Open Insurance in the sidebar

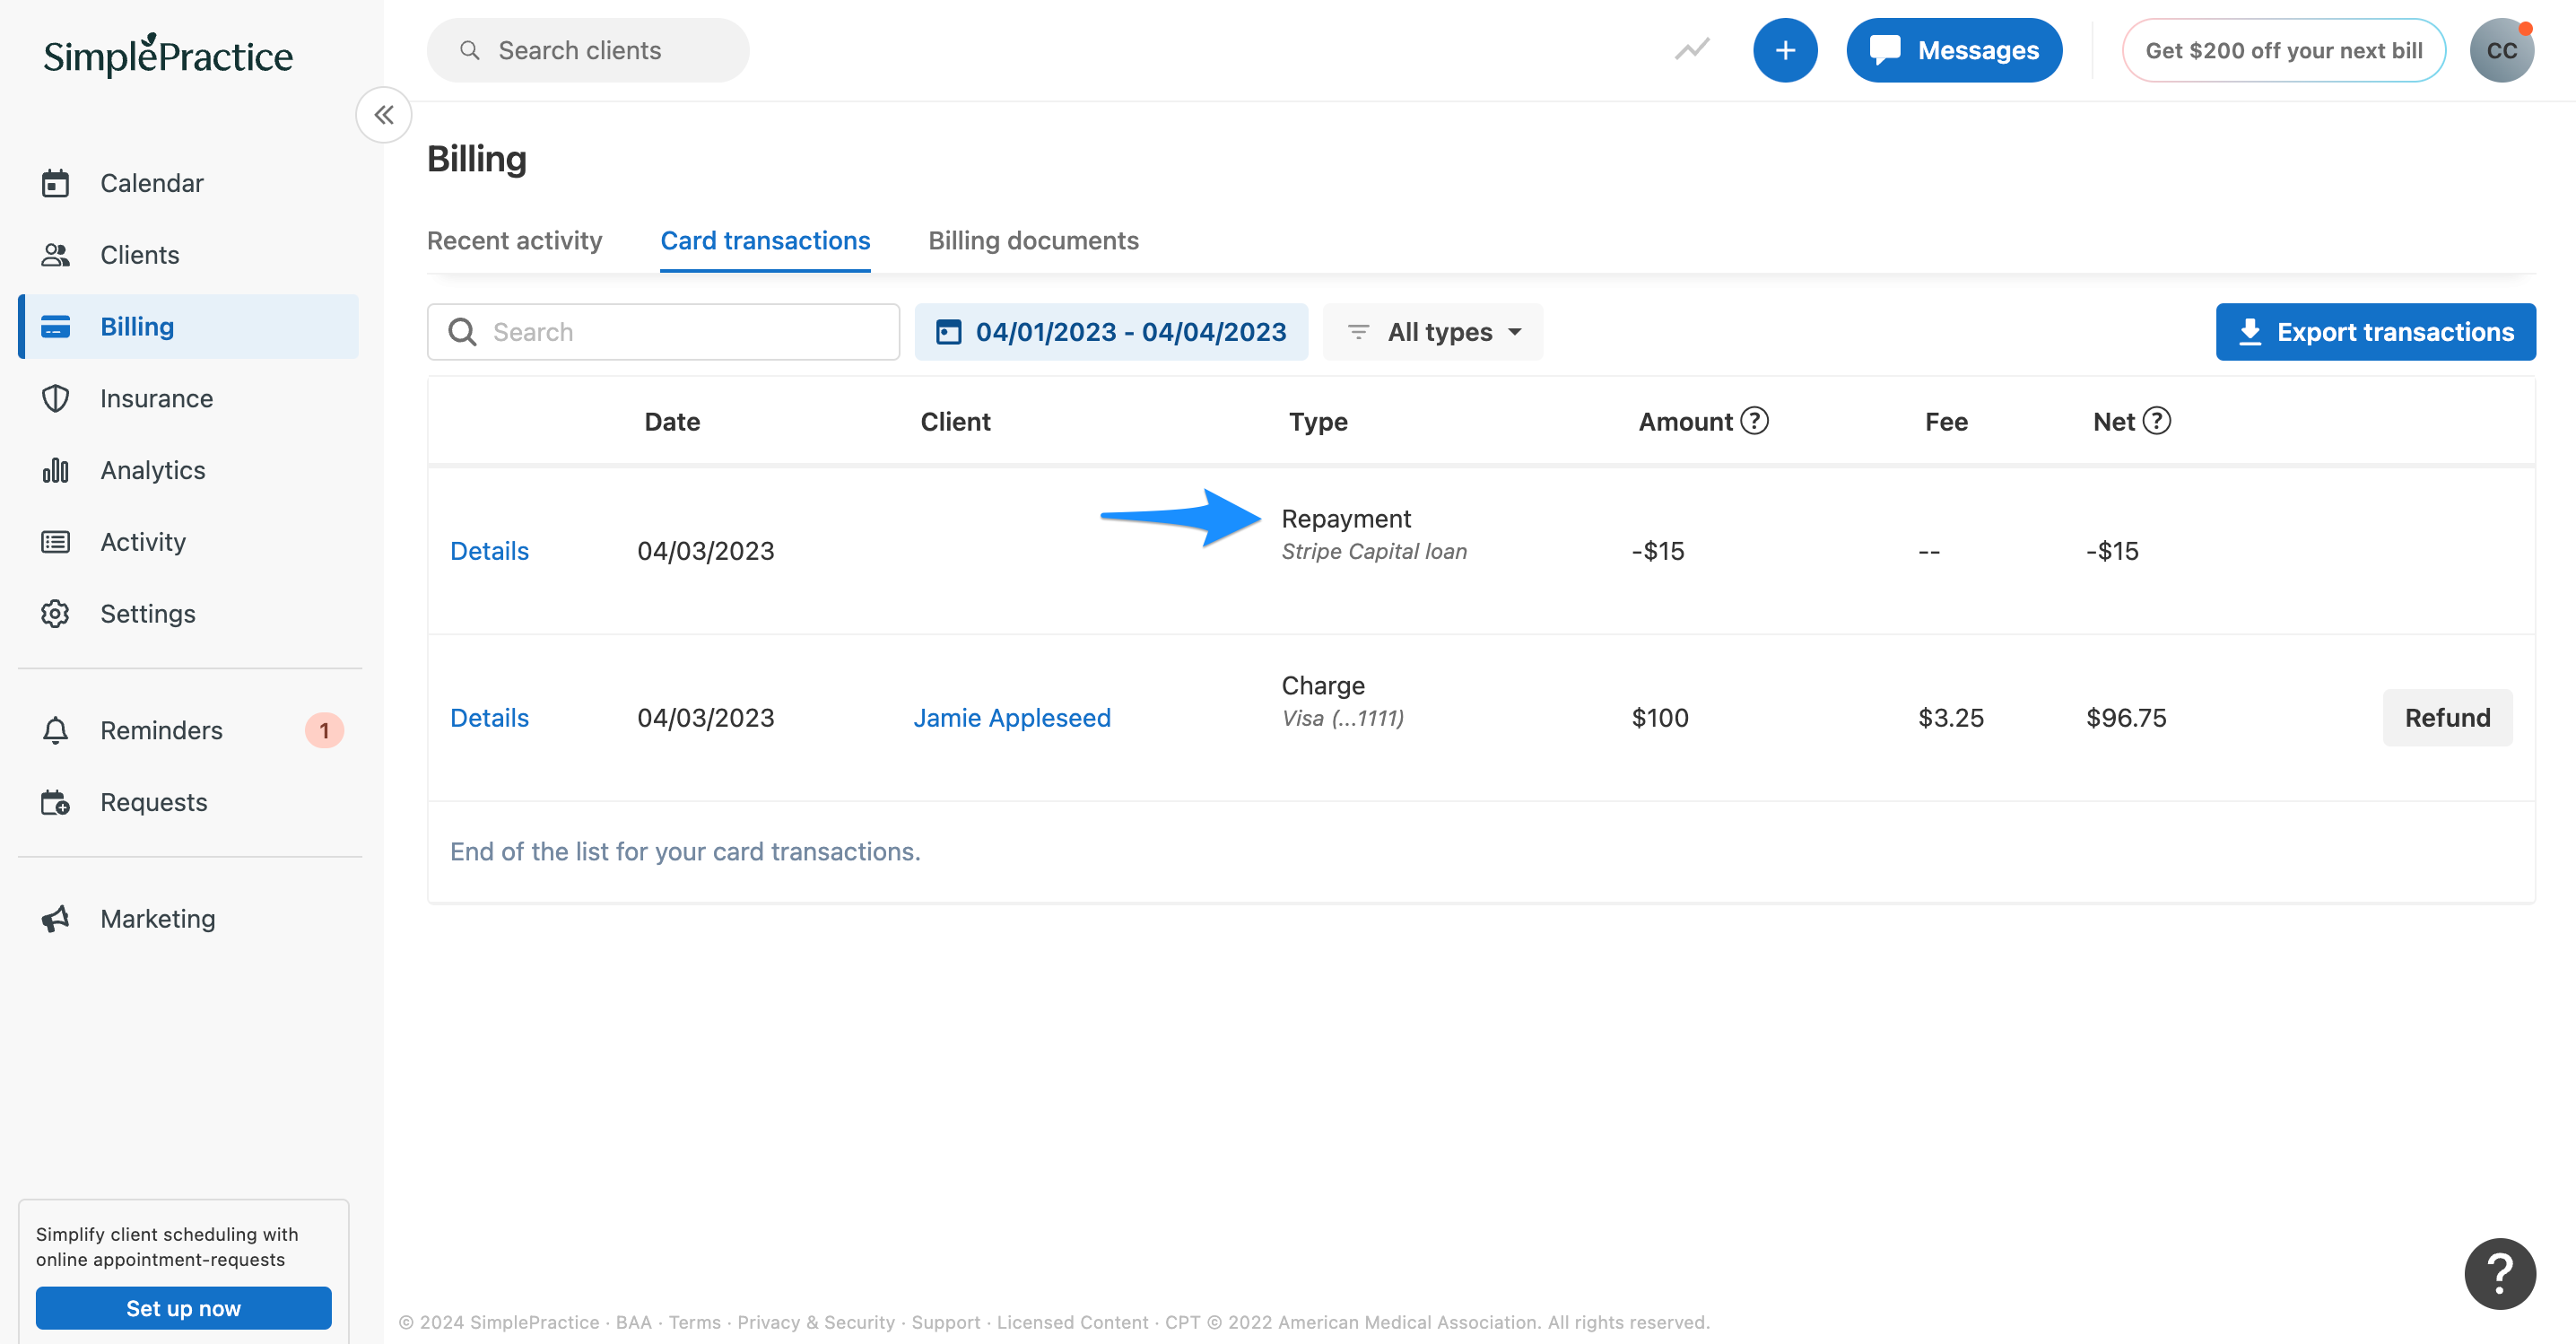pos(188,398)
